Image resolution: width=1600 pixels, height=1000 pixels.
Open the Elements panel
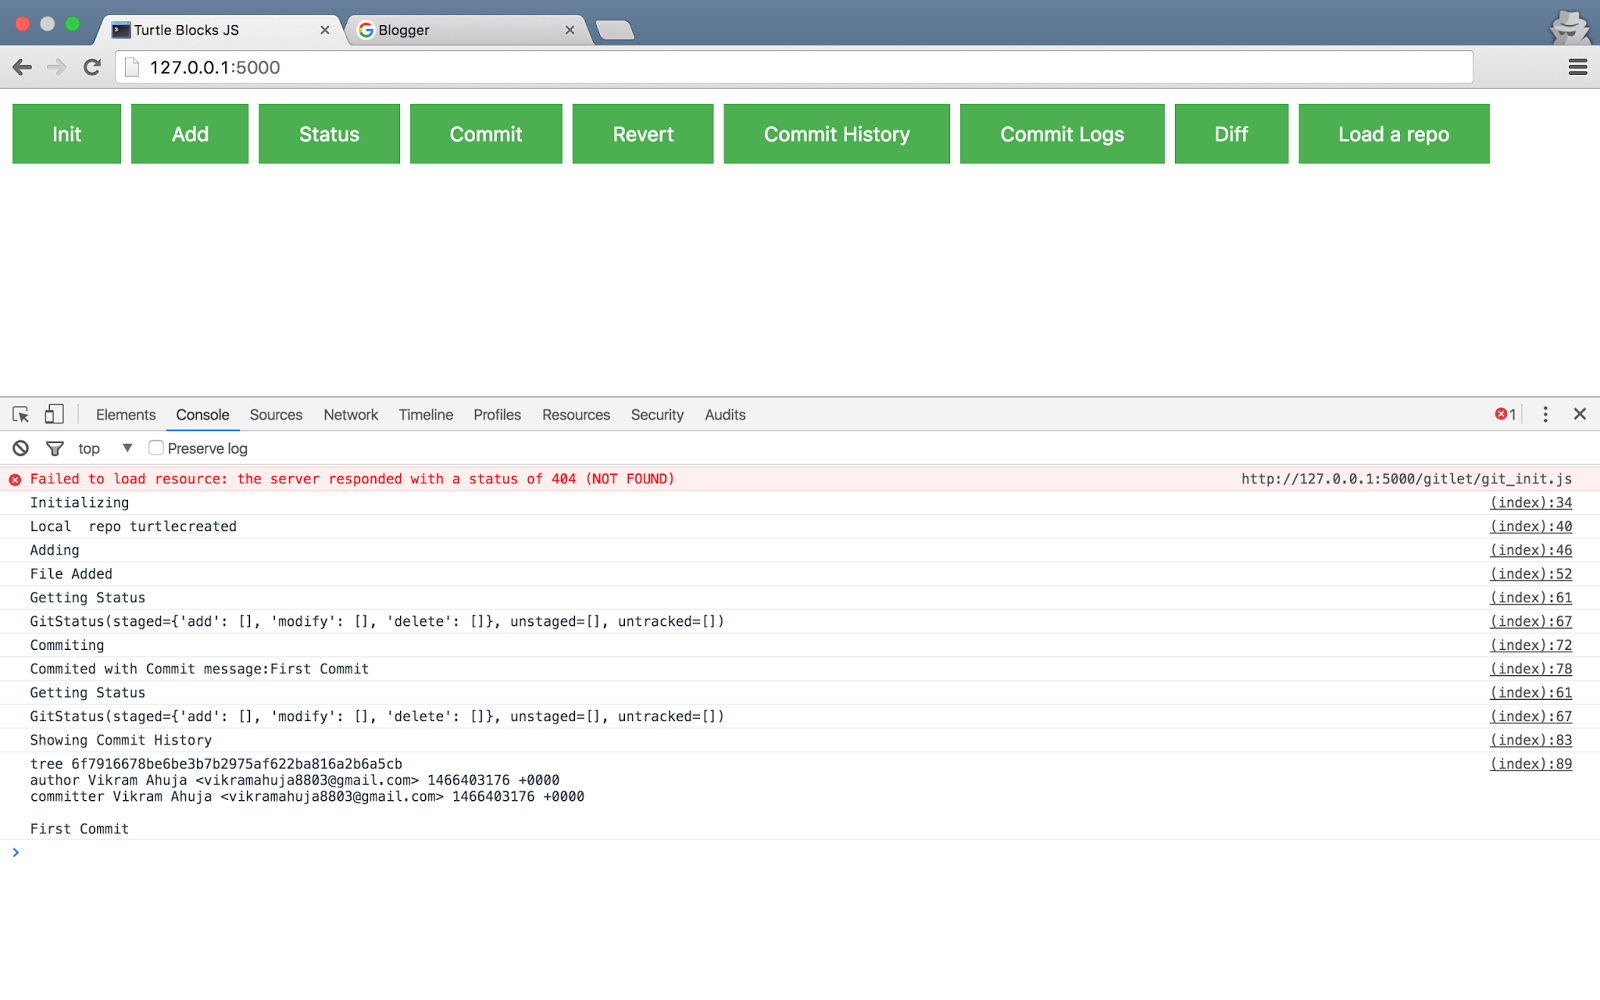[x=126, y=415]
